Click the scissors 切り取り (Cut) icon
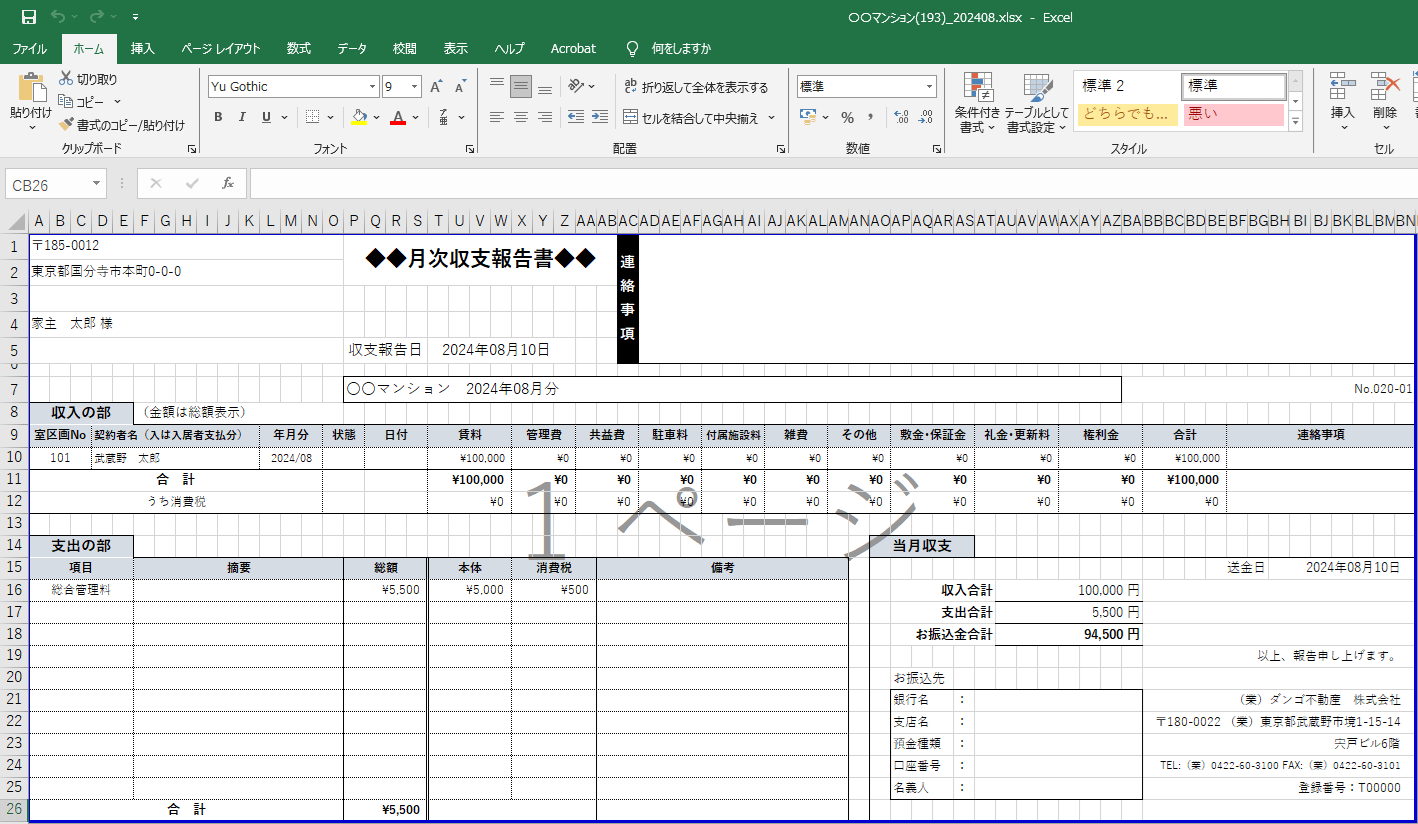Image resolution: width=1418 pixels, height=824 pixels. click(67, 79)
